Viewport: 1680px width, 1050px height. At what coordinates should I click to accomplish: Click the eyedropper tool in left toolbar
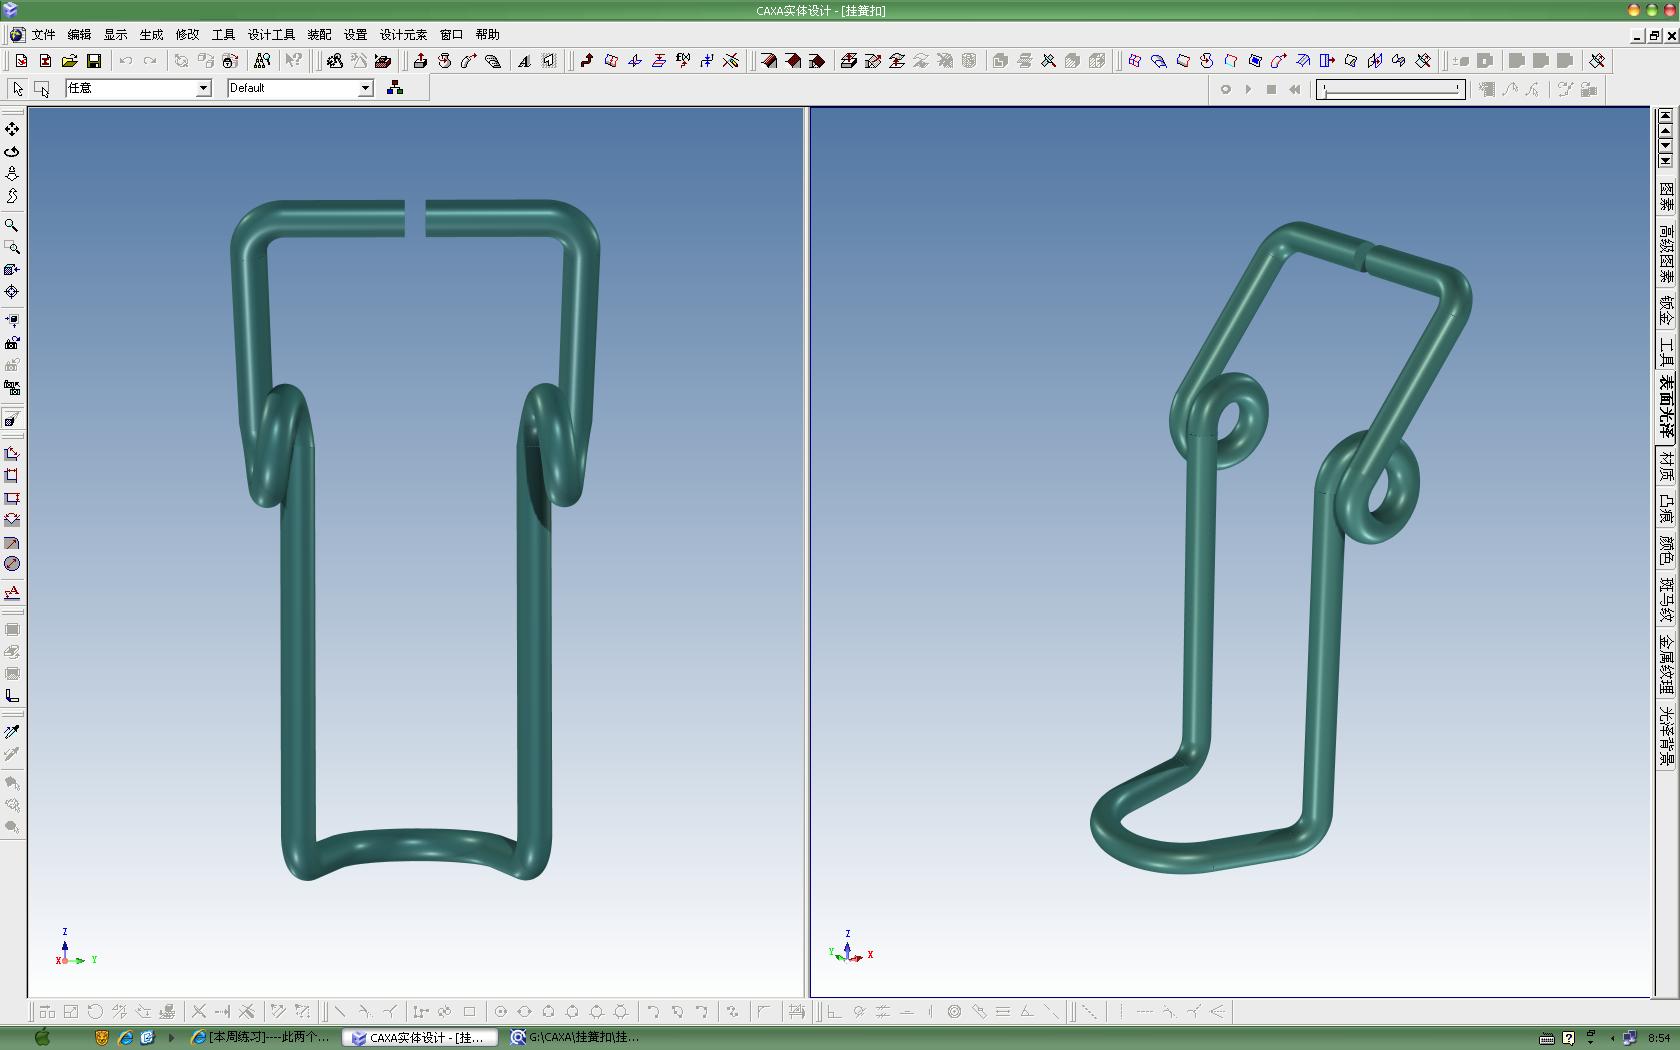(x=12, y=732)
